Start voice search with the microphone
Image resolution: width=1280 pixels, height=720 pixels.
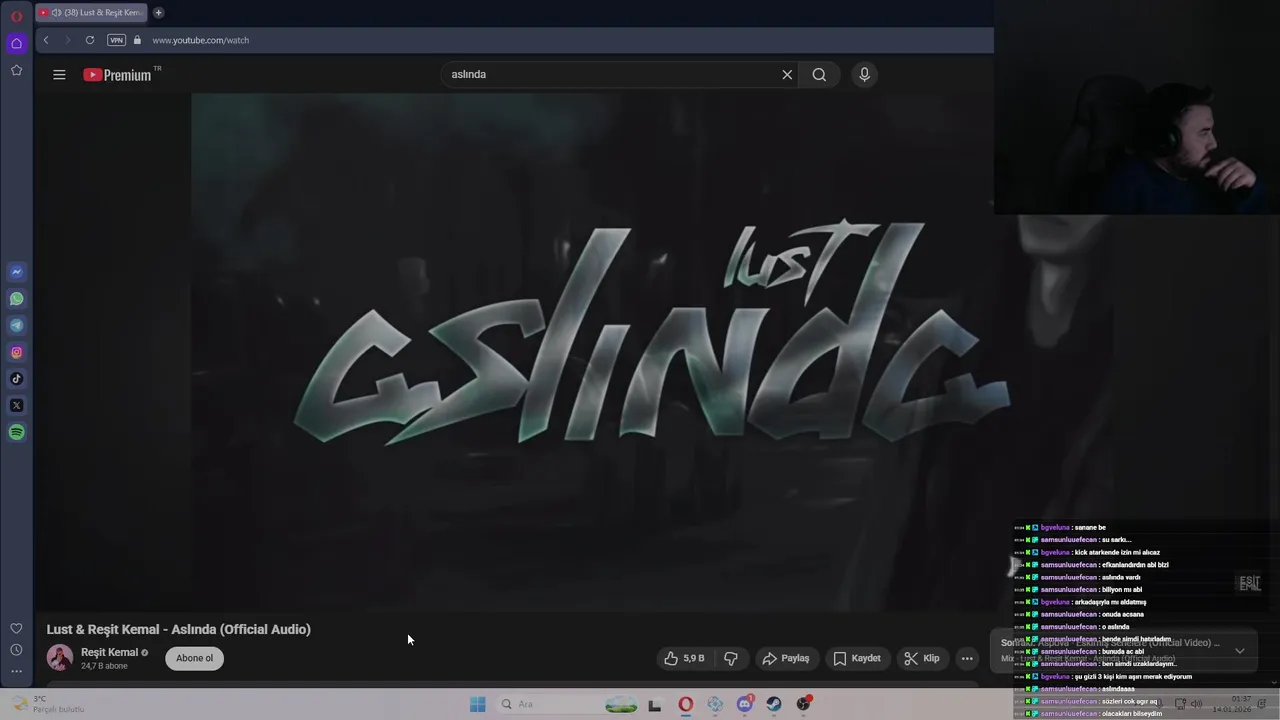[x=865, y=75]
